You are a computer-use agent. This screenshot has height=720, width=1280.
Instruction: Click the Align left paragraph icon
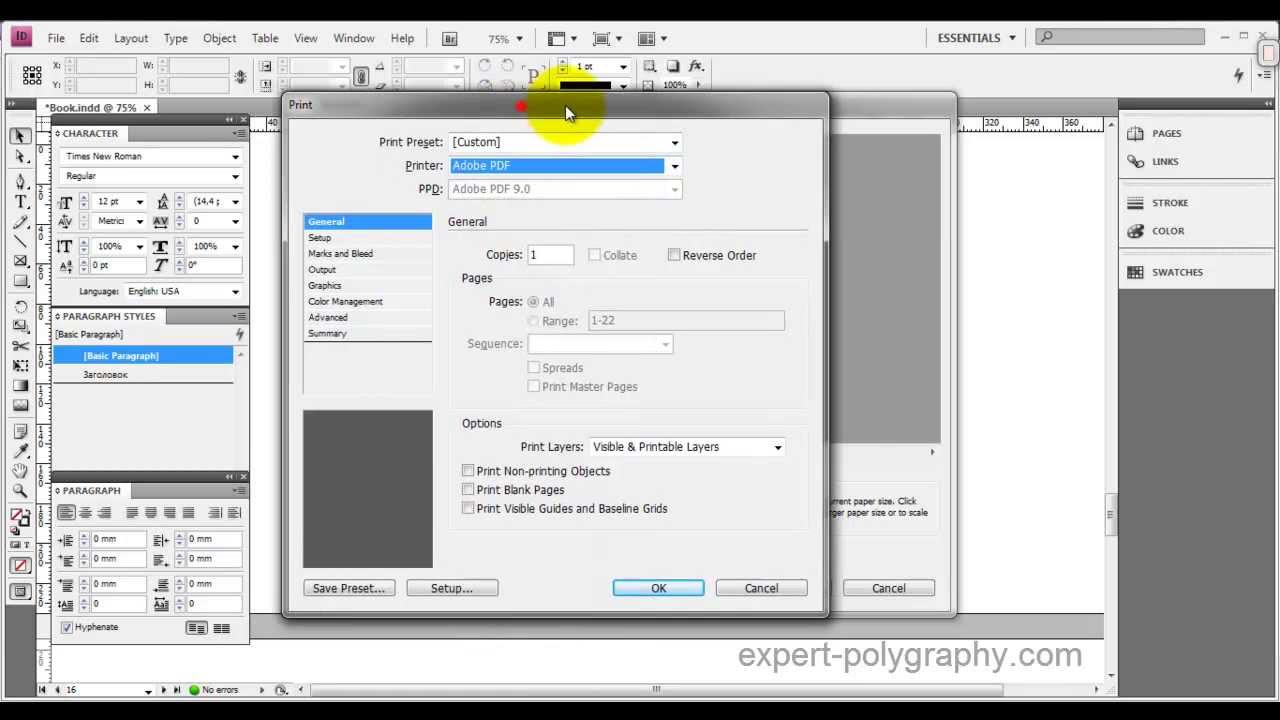pos(66,513)
